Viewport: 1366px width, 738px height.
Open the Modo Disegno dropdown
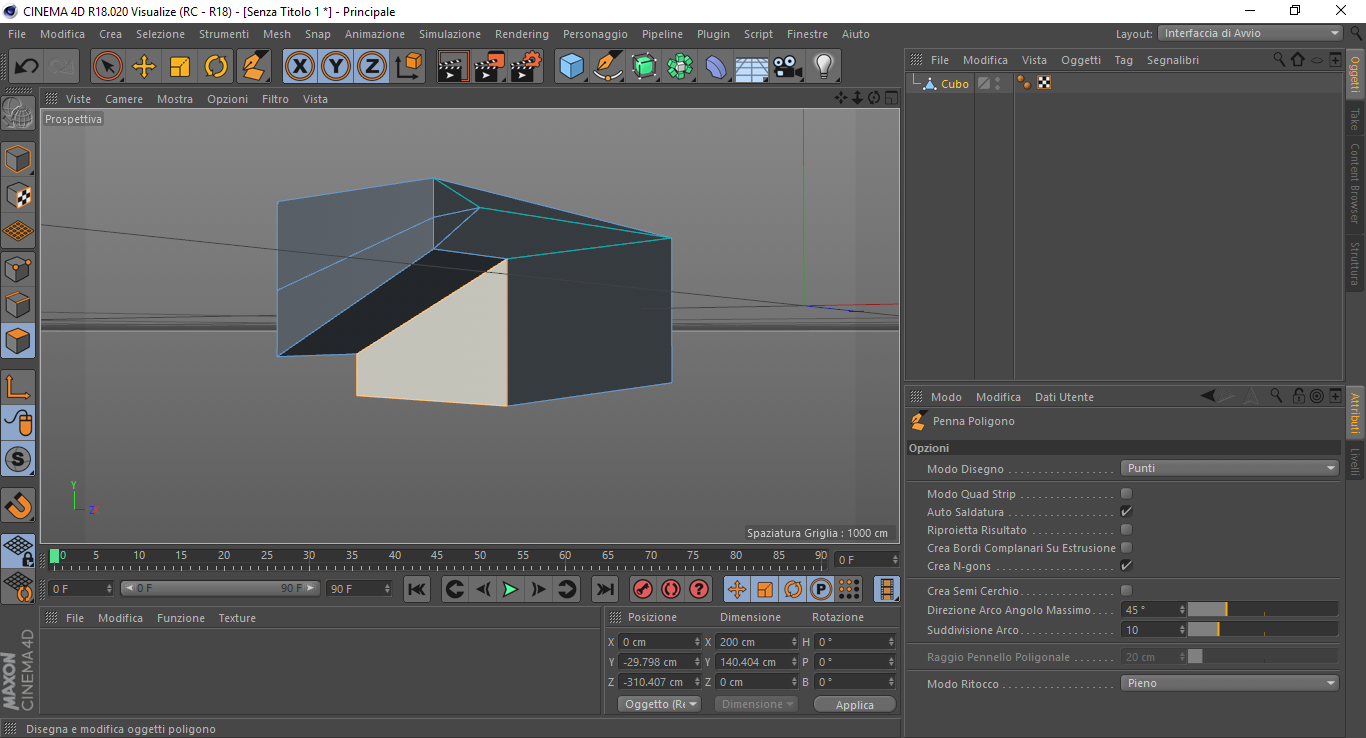coord(1229,468)
